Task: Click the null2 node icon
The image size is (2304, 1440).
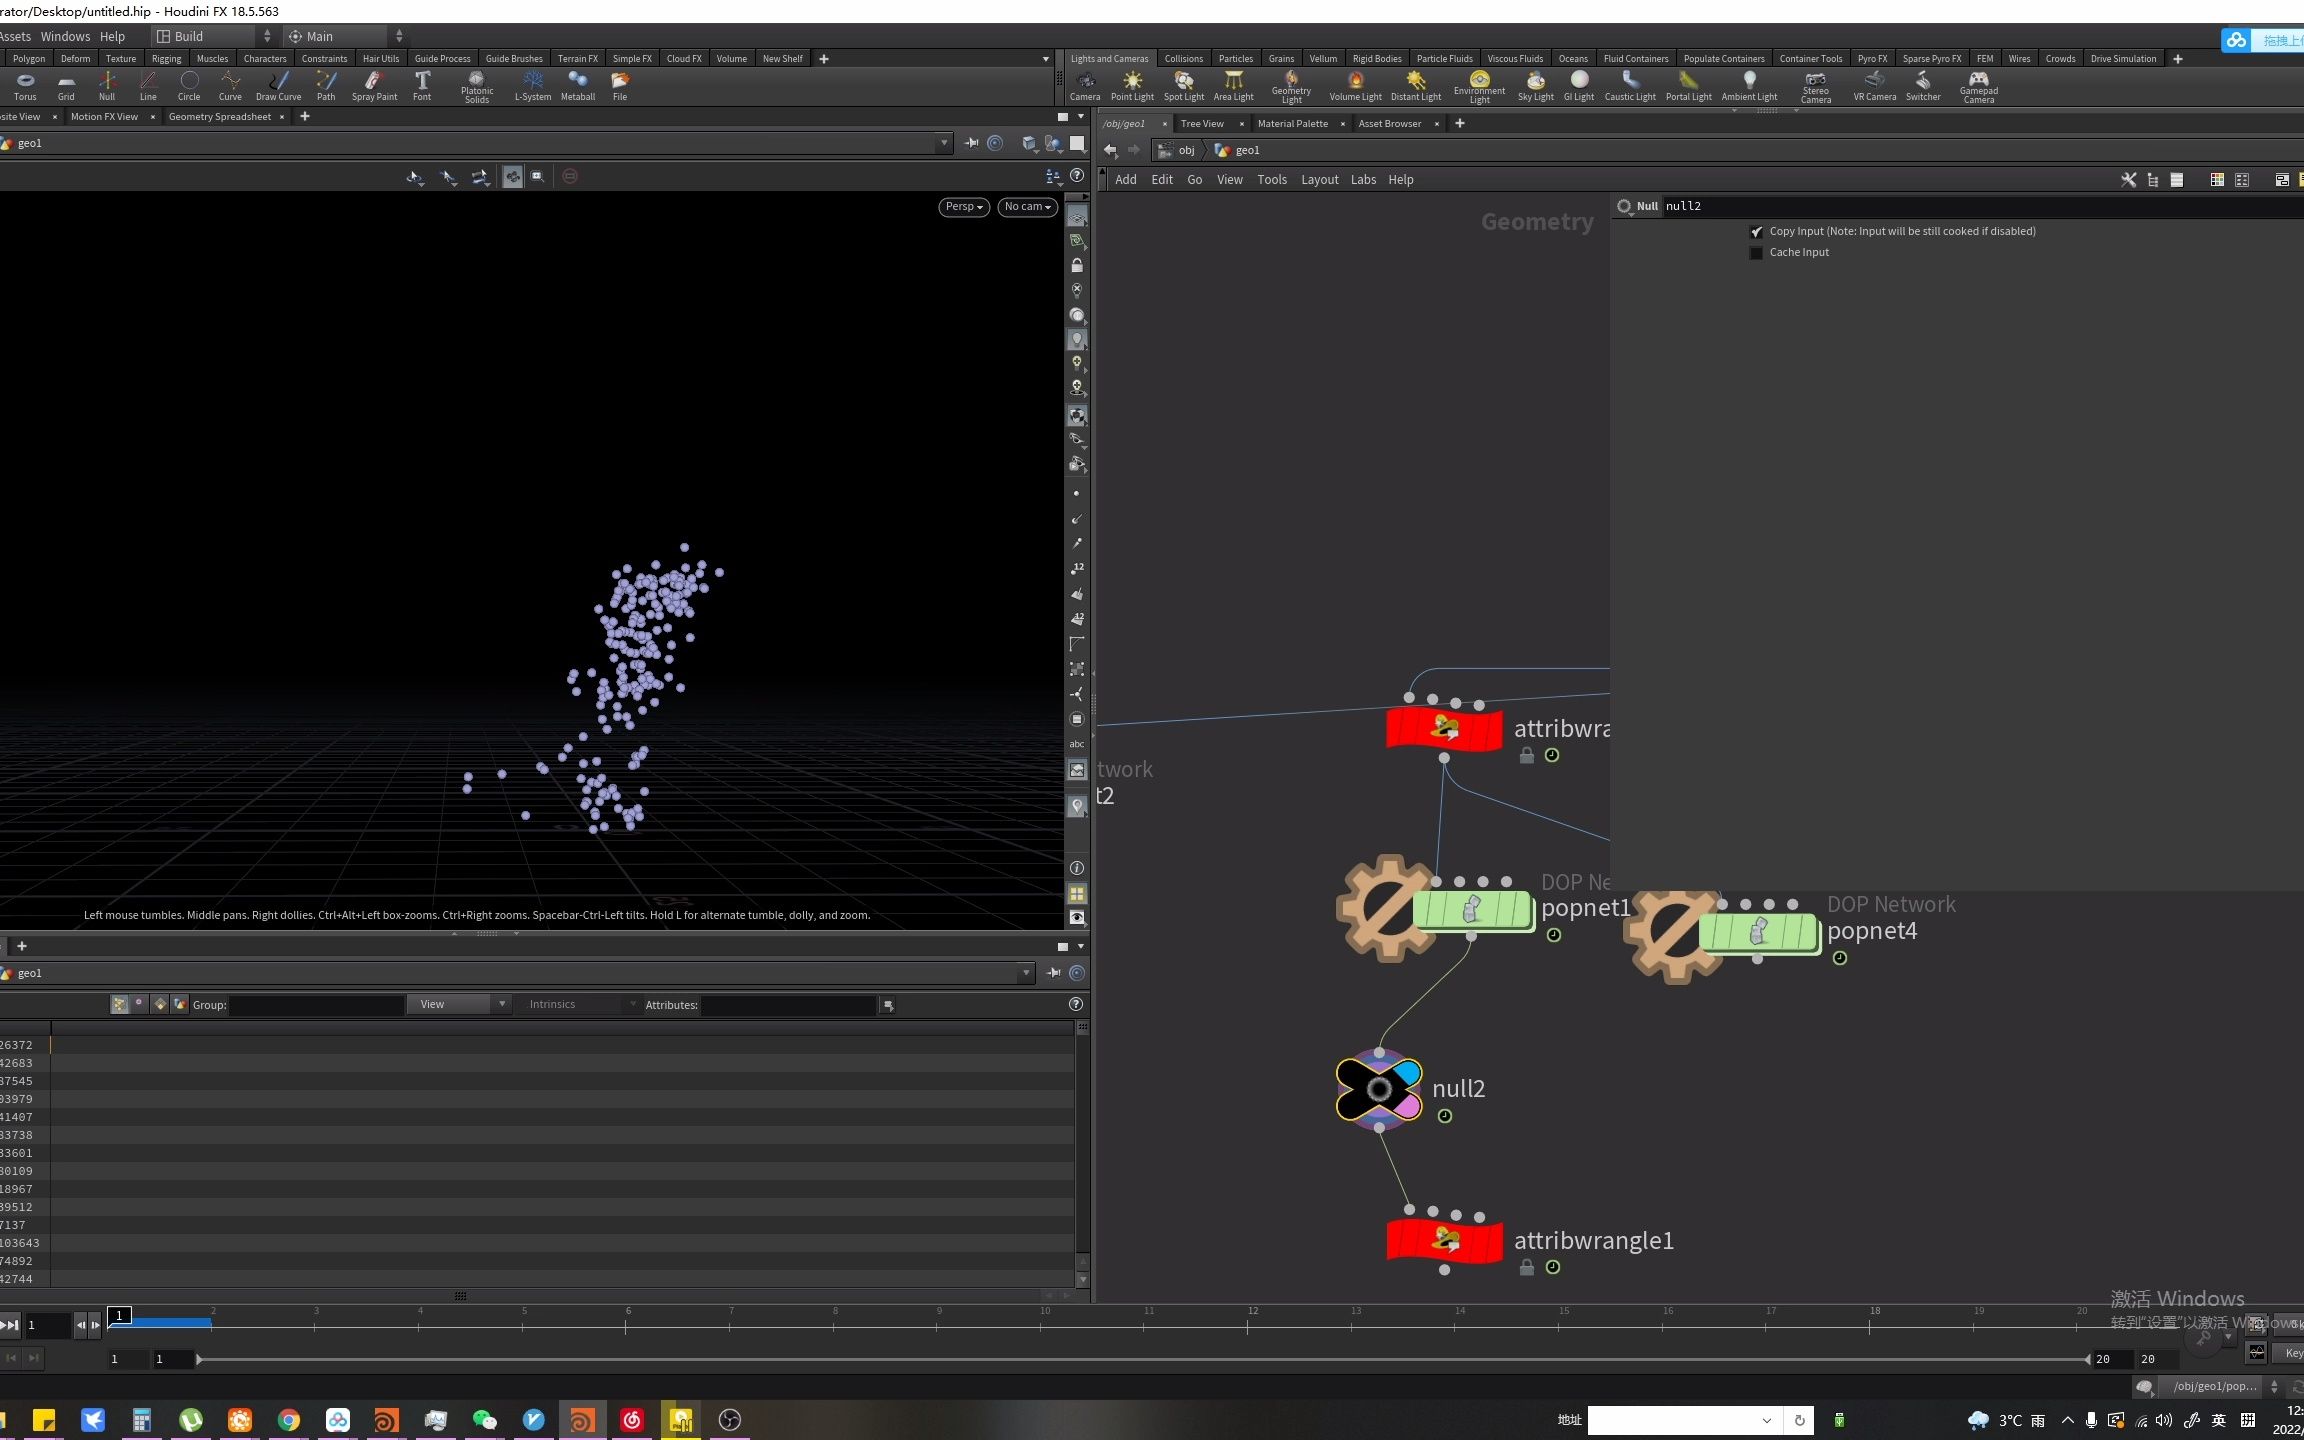Action: tap(1379, 1089)
